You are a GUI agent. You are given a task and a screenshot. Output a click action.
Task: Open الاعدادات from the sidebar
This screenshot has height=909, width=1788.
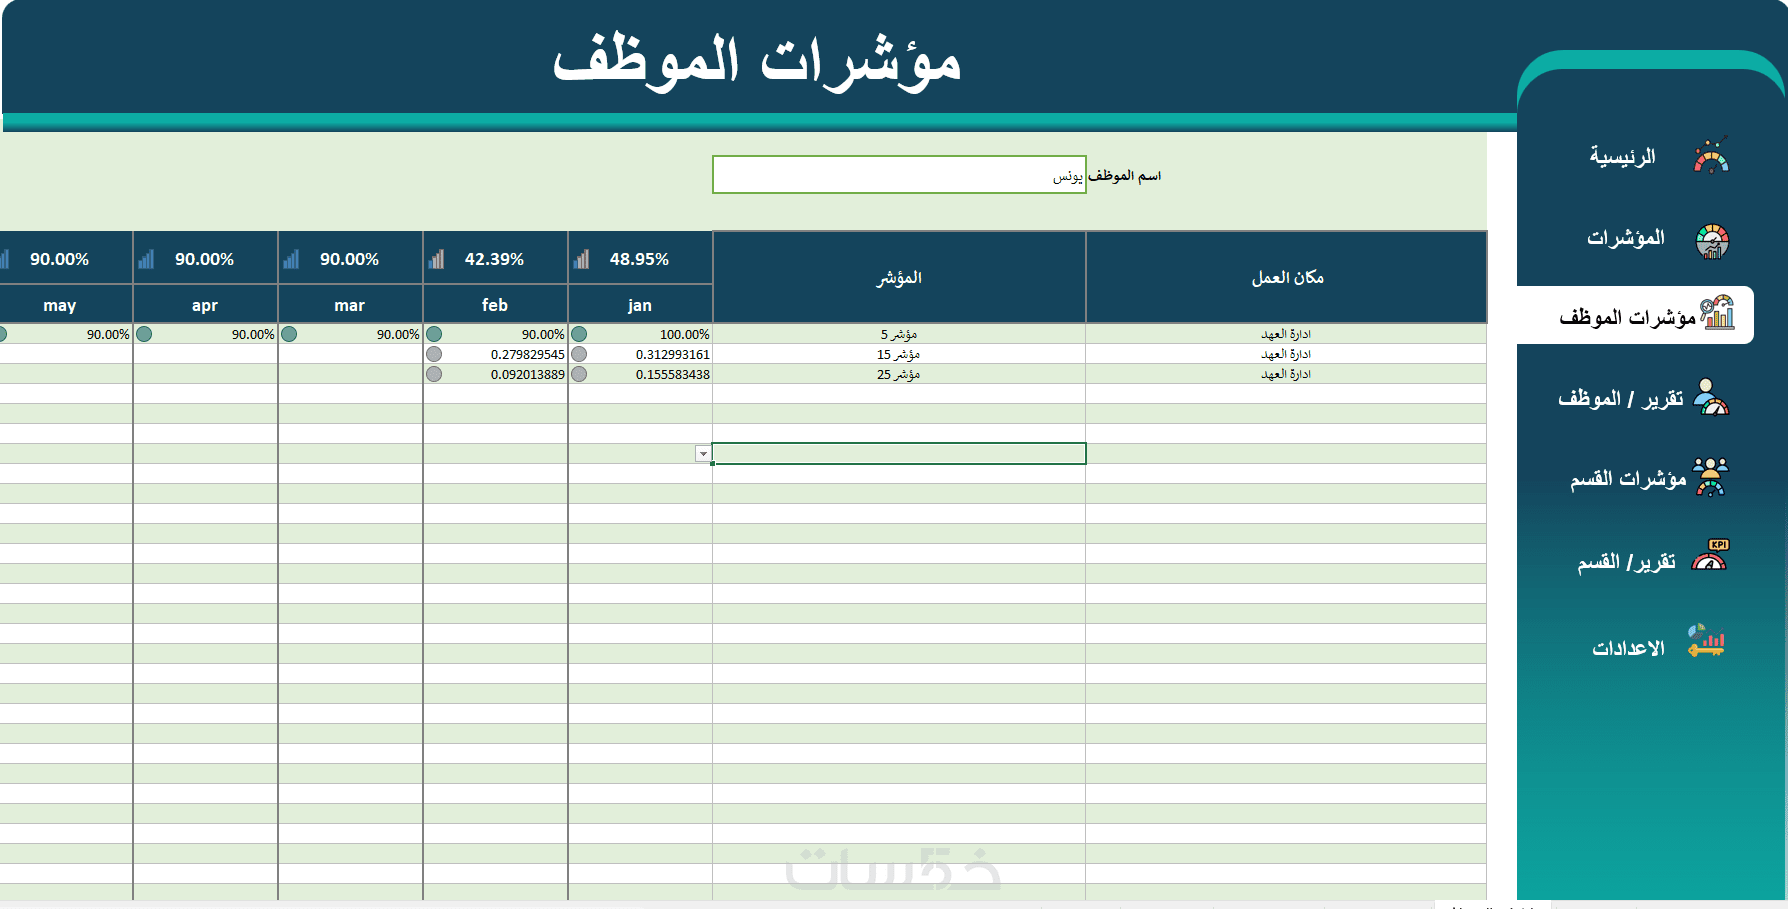click(1629, 648)
